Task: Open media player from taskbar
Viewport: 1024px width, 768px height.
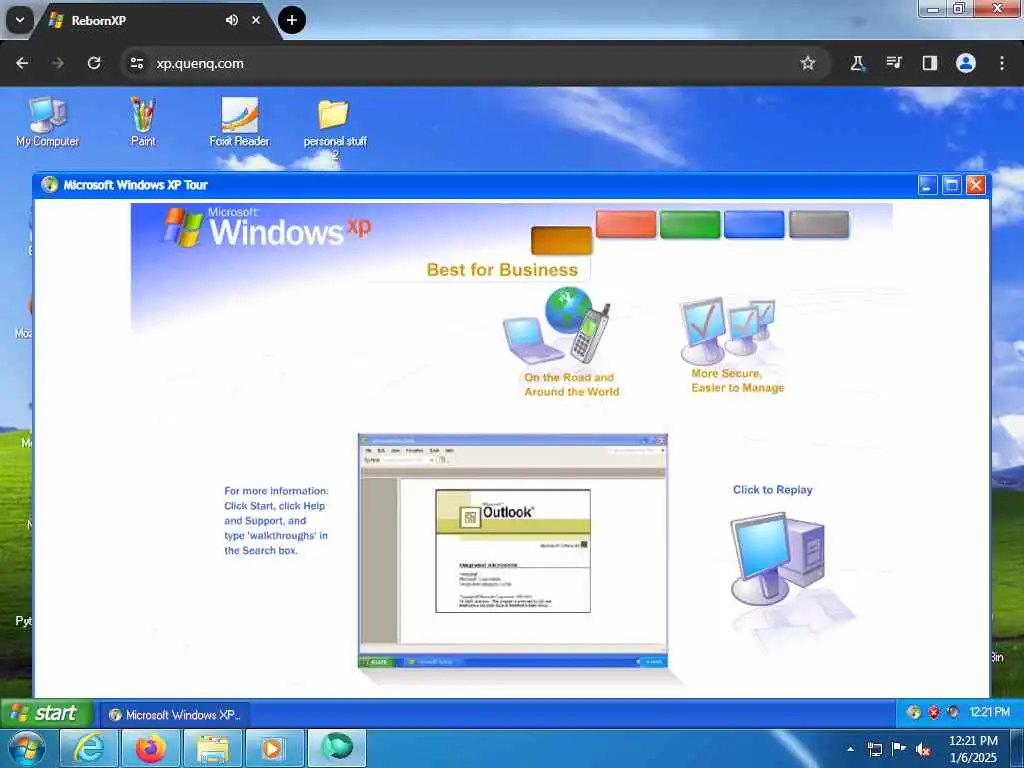Action: 274,748
